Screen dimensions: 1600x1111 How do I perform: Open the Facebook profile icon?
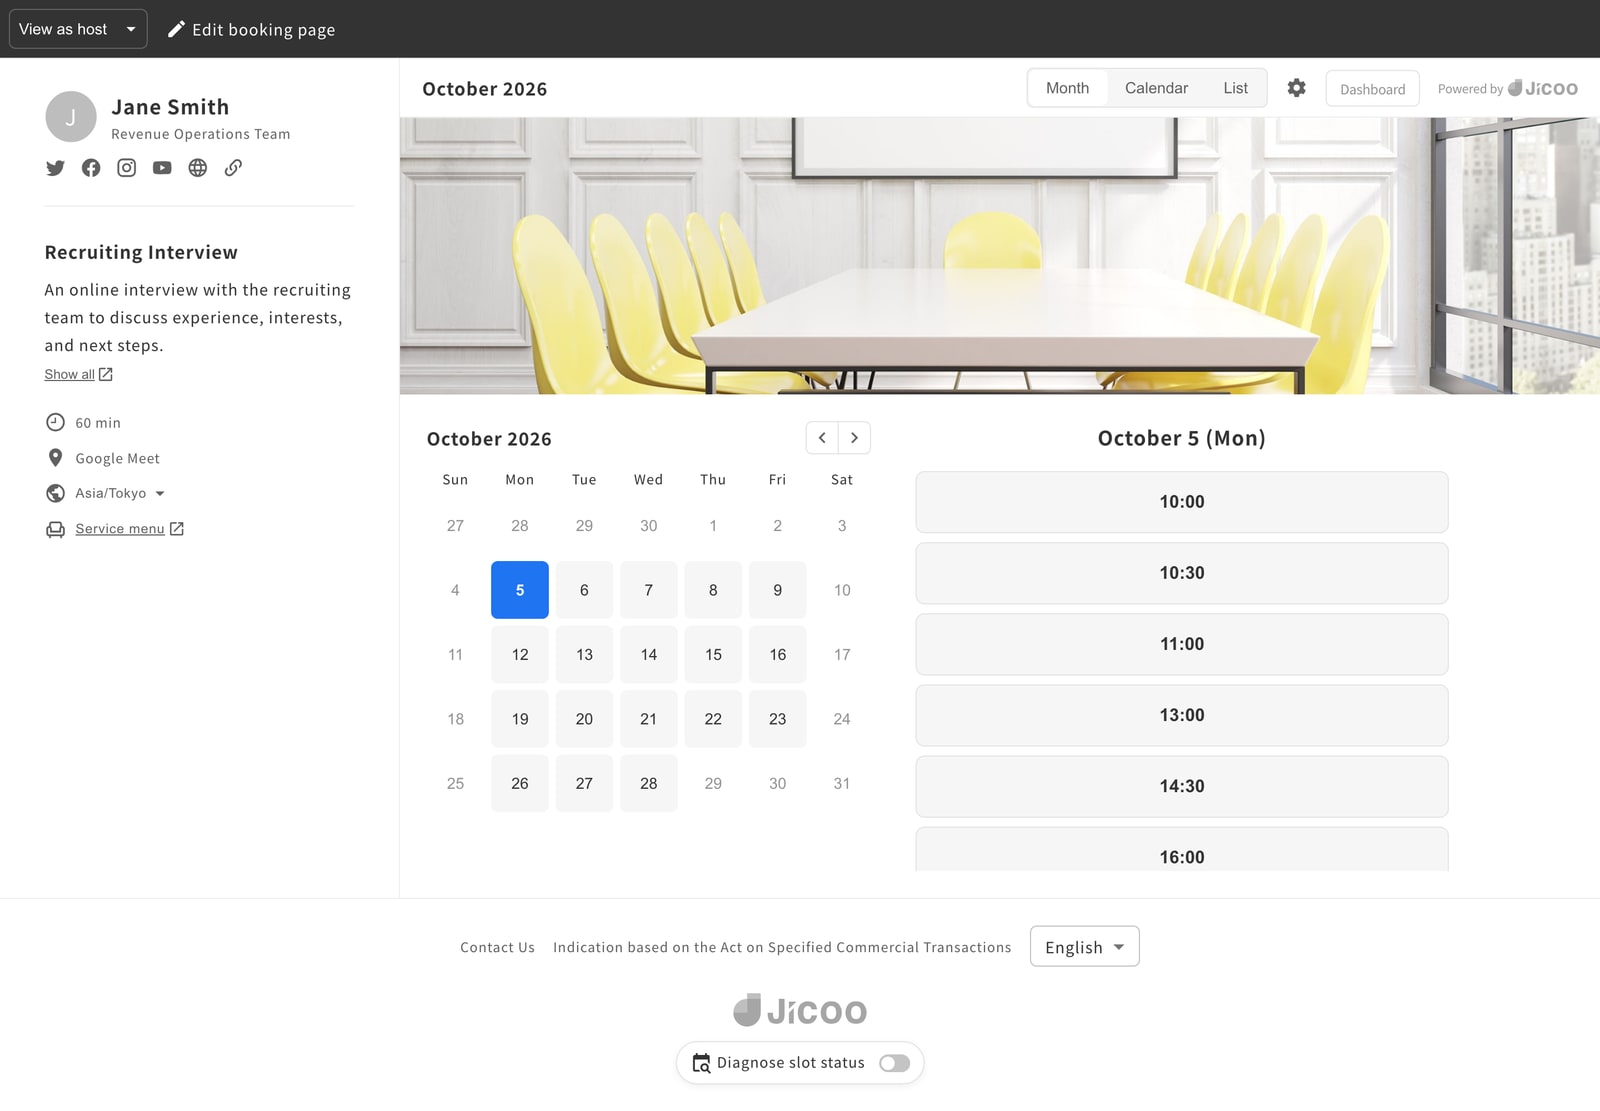point(91,168)
